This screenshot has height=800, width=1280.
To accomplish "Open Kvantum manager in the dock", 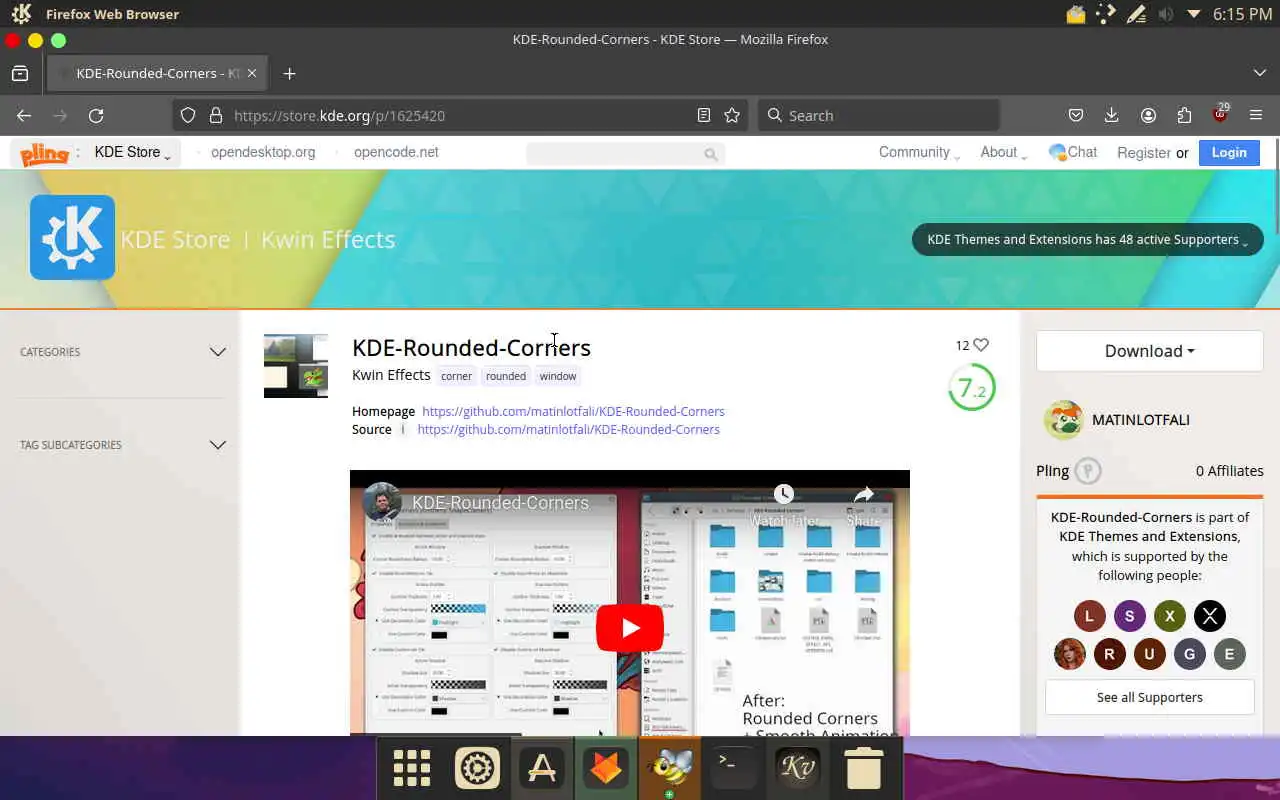I will (798, 768).
